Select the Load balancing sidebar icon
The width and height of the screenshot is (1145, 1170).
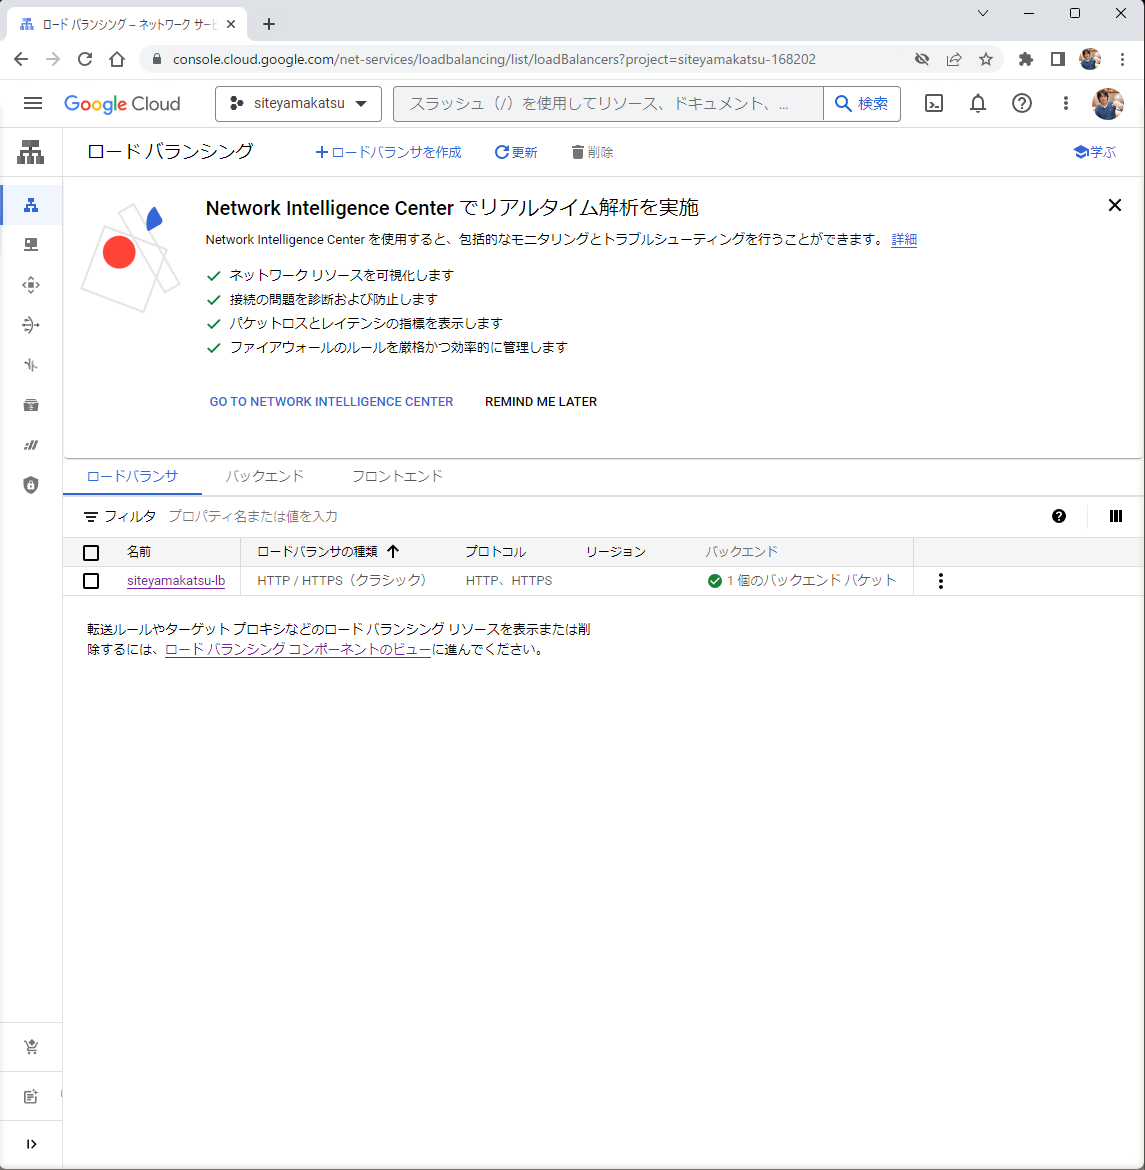[x=31, y=205]
